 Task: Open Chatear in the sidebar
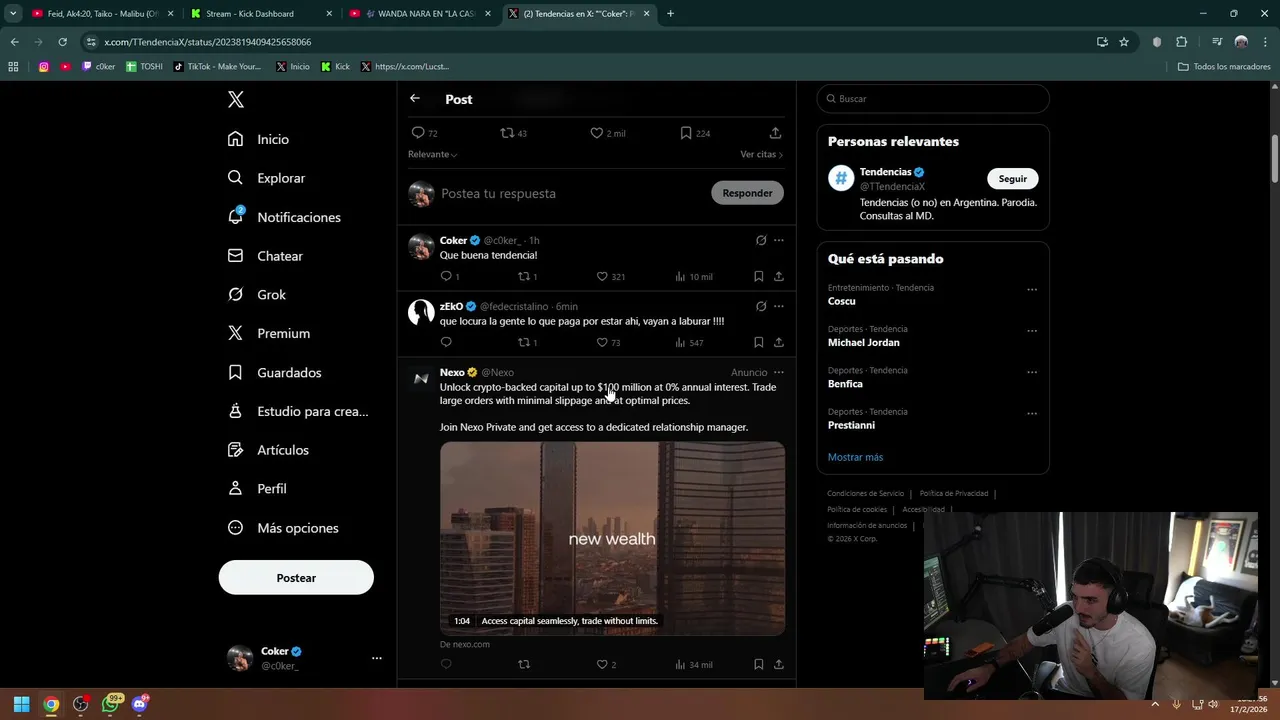(x=266, y=256)
